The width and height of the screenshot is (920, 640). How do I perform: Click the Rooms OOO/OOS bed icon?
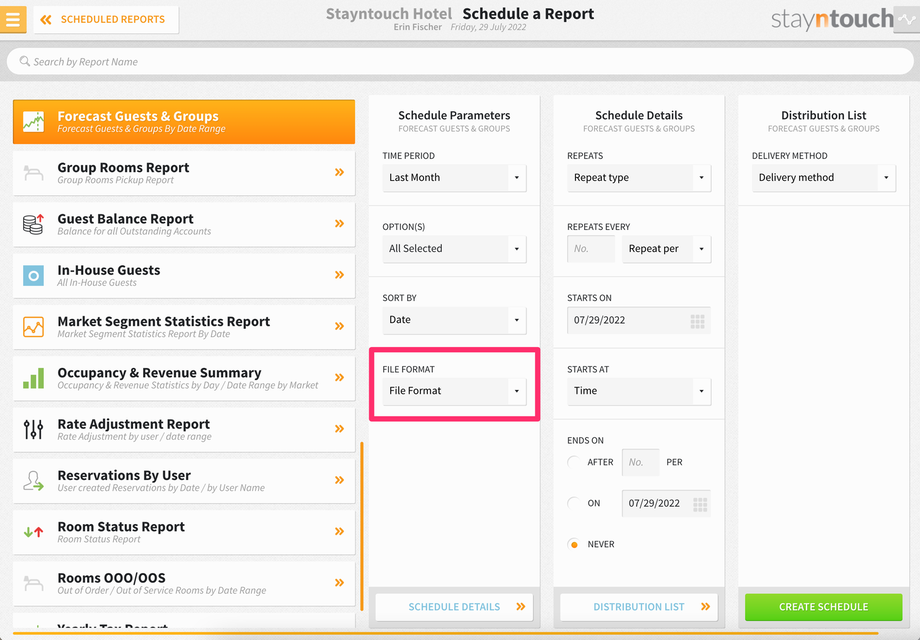[33, 584]
